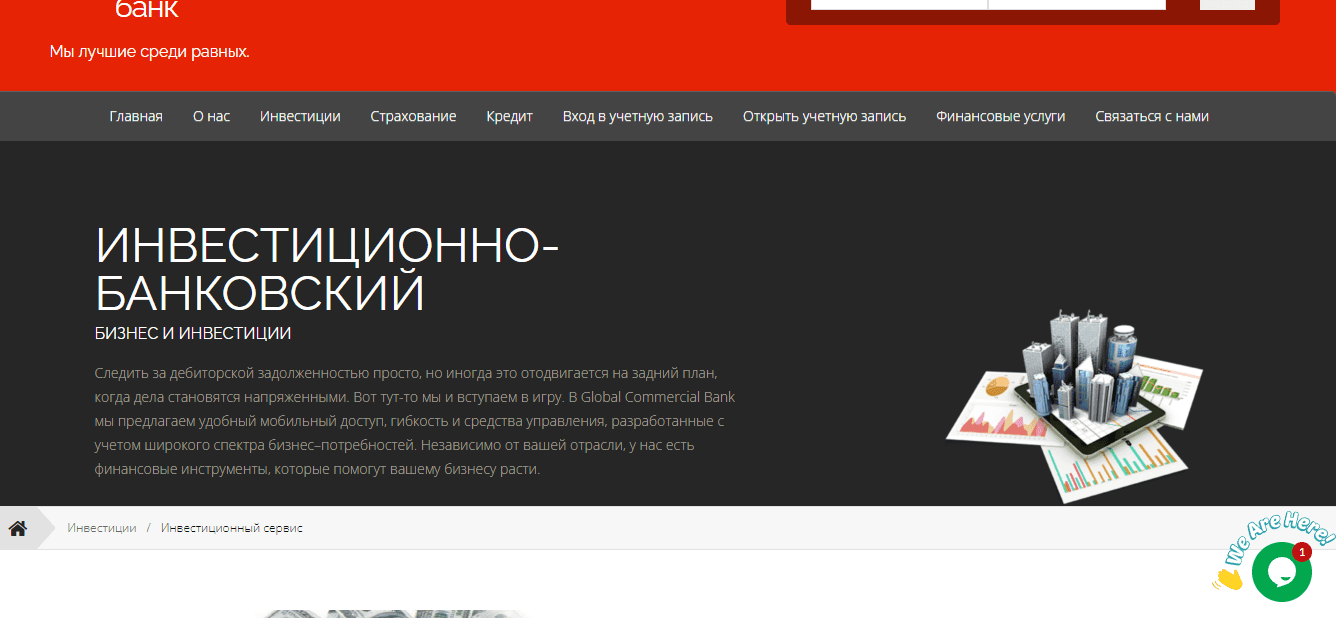Click the right white input field in header
This screenshot has height=618, width=1336.
click(x=1077, y=4)
